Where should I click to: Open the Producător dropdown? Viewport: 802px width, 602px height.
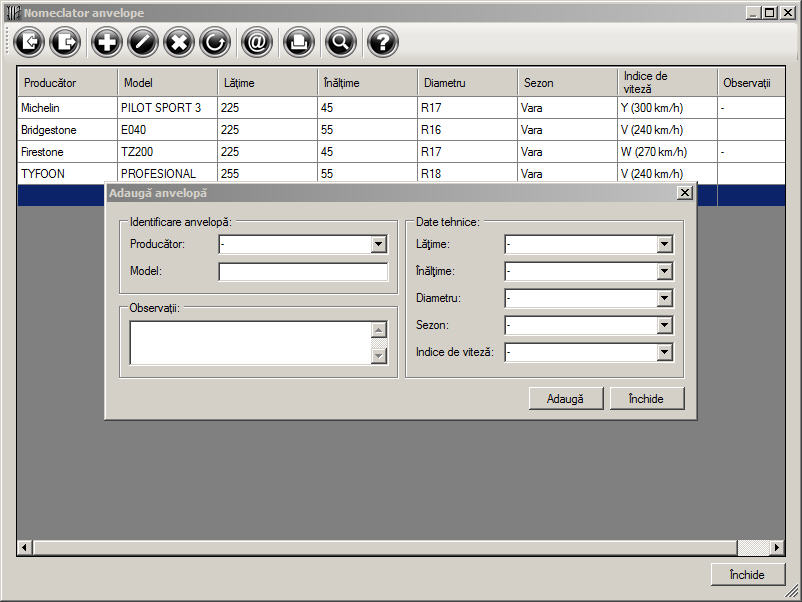coord(378,244)
